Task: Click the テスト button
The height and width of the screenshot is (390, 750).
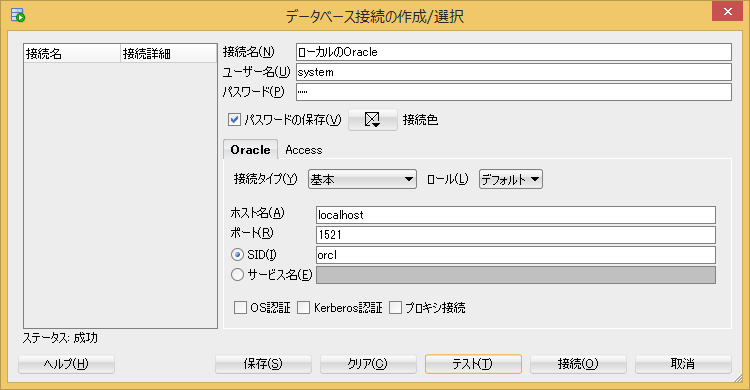Action: pos(473,364)
